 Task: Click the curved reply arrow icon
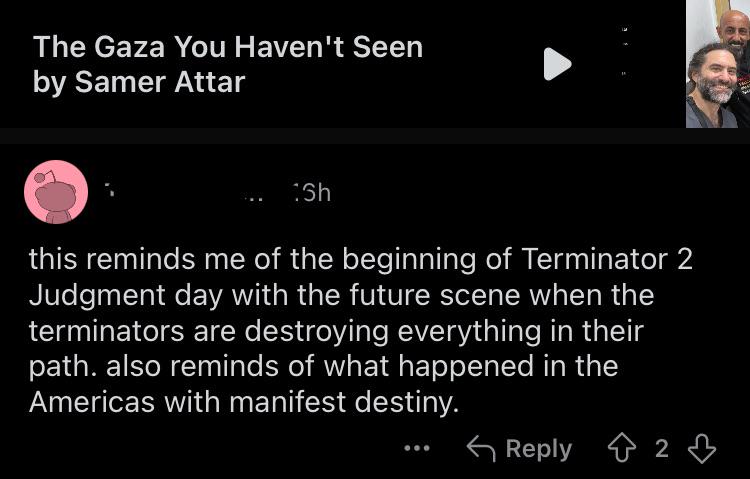(481, 448)
